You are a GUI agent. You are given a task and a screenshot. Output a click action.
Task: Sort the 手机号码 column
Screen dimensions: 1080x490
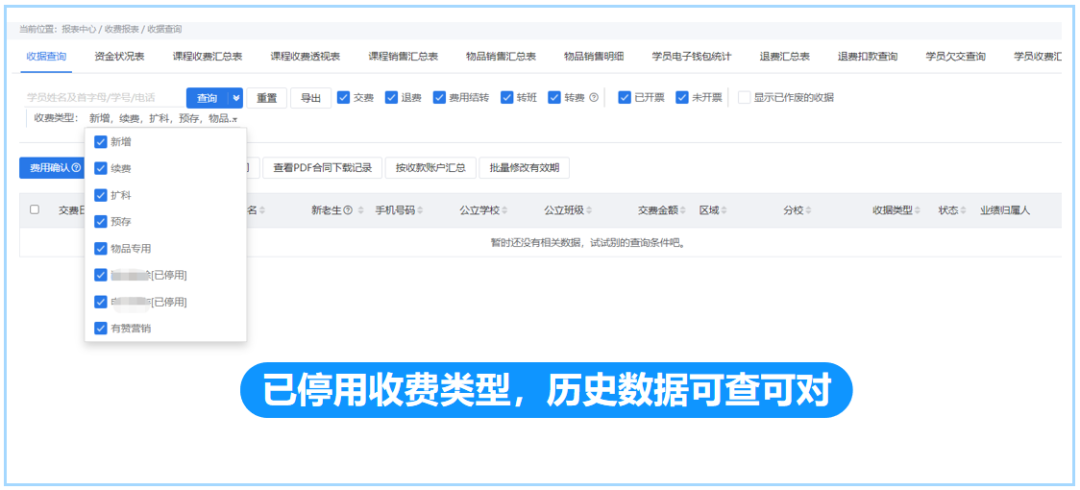click(x=420, y=210)
